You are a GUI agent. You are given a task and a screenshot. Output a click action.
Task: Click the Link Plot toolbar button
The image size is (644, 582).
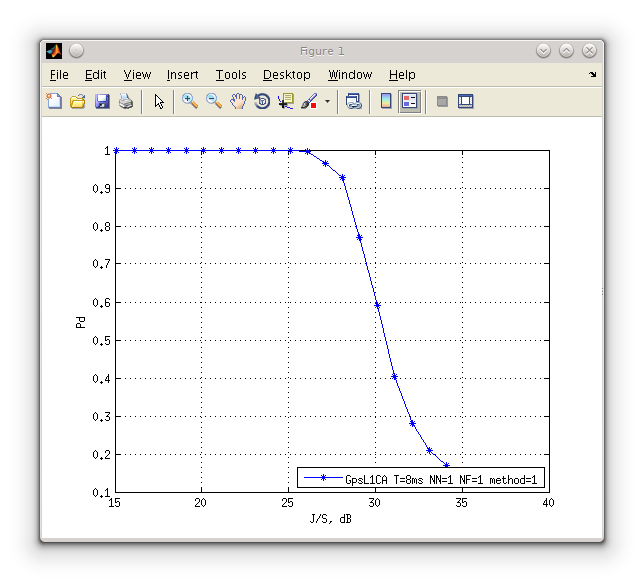tap(353, 101)
